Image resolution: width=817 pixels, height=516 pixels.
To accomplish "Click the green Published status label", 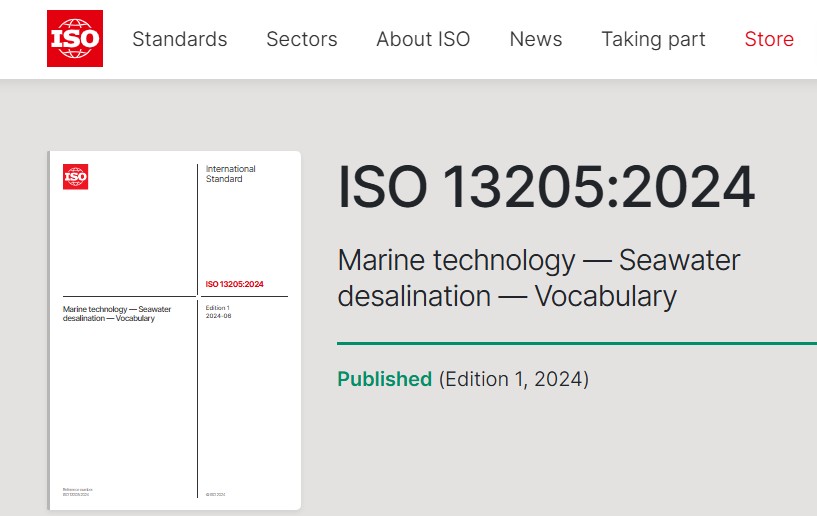I will (384, 379).
